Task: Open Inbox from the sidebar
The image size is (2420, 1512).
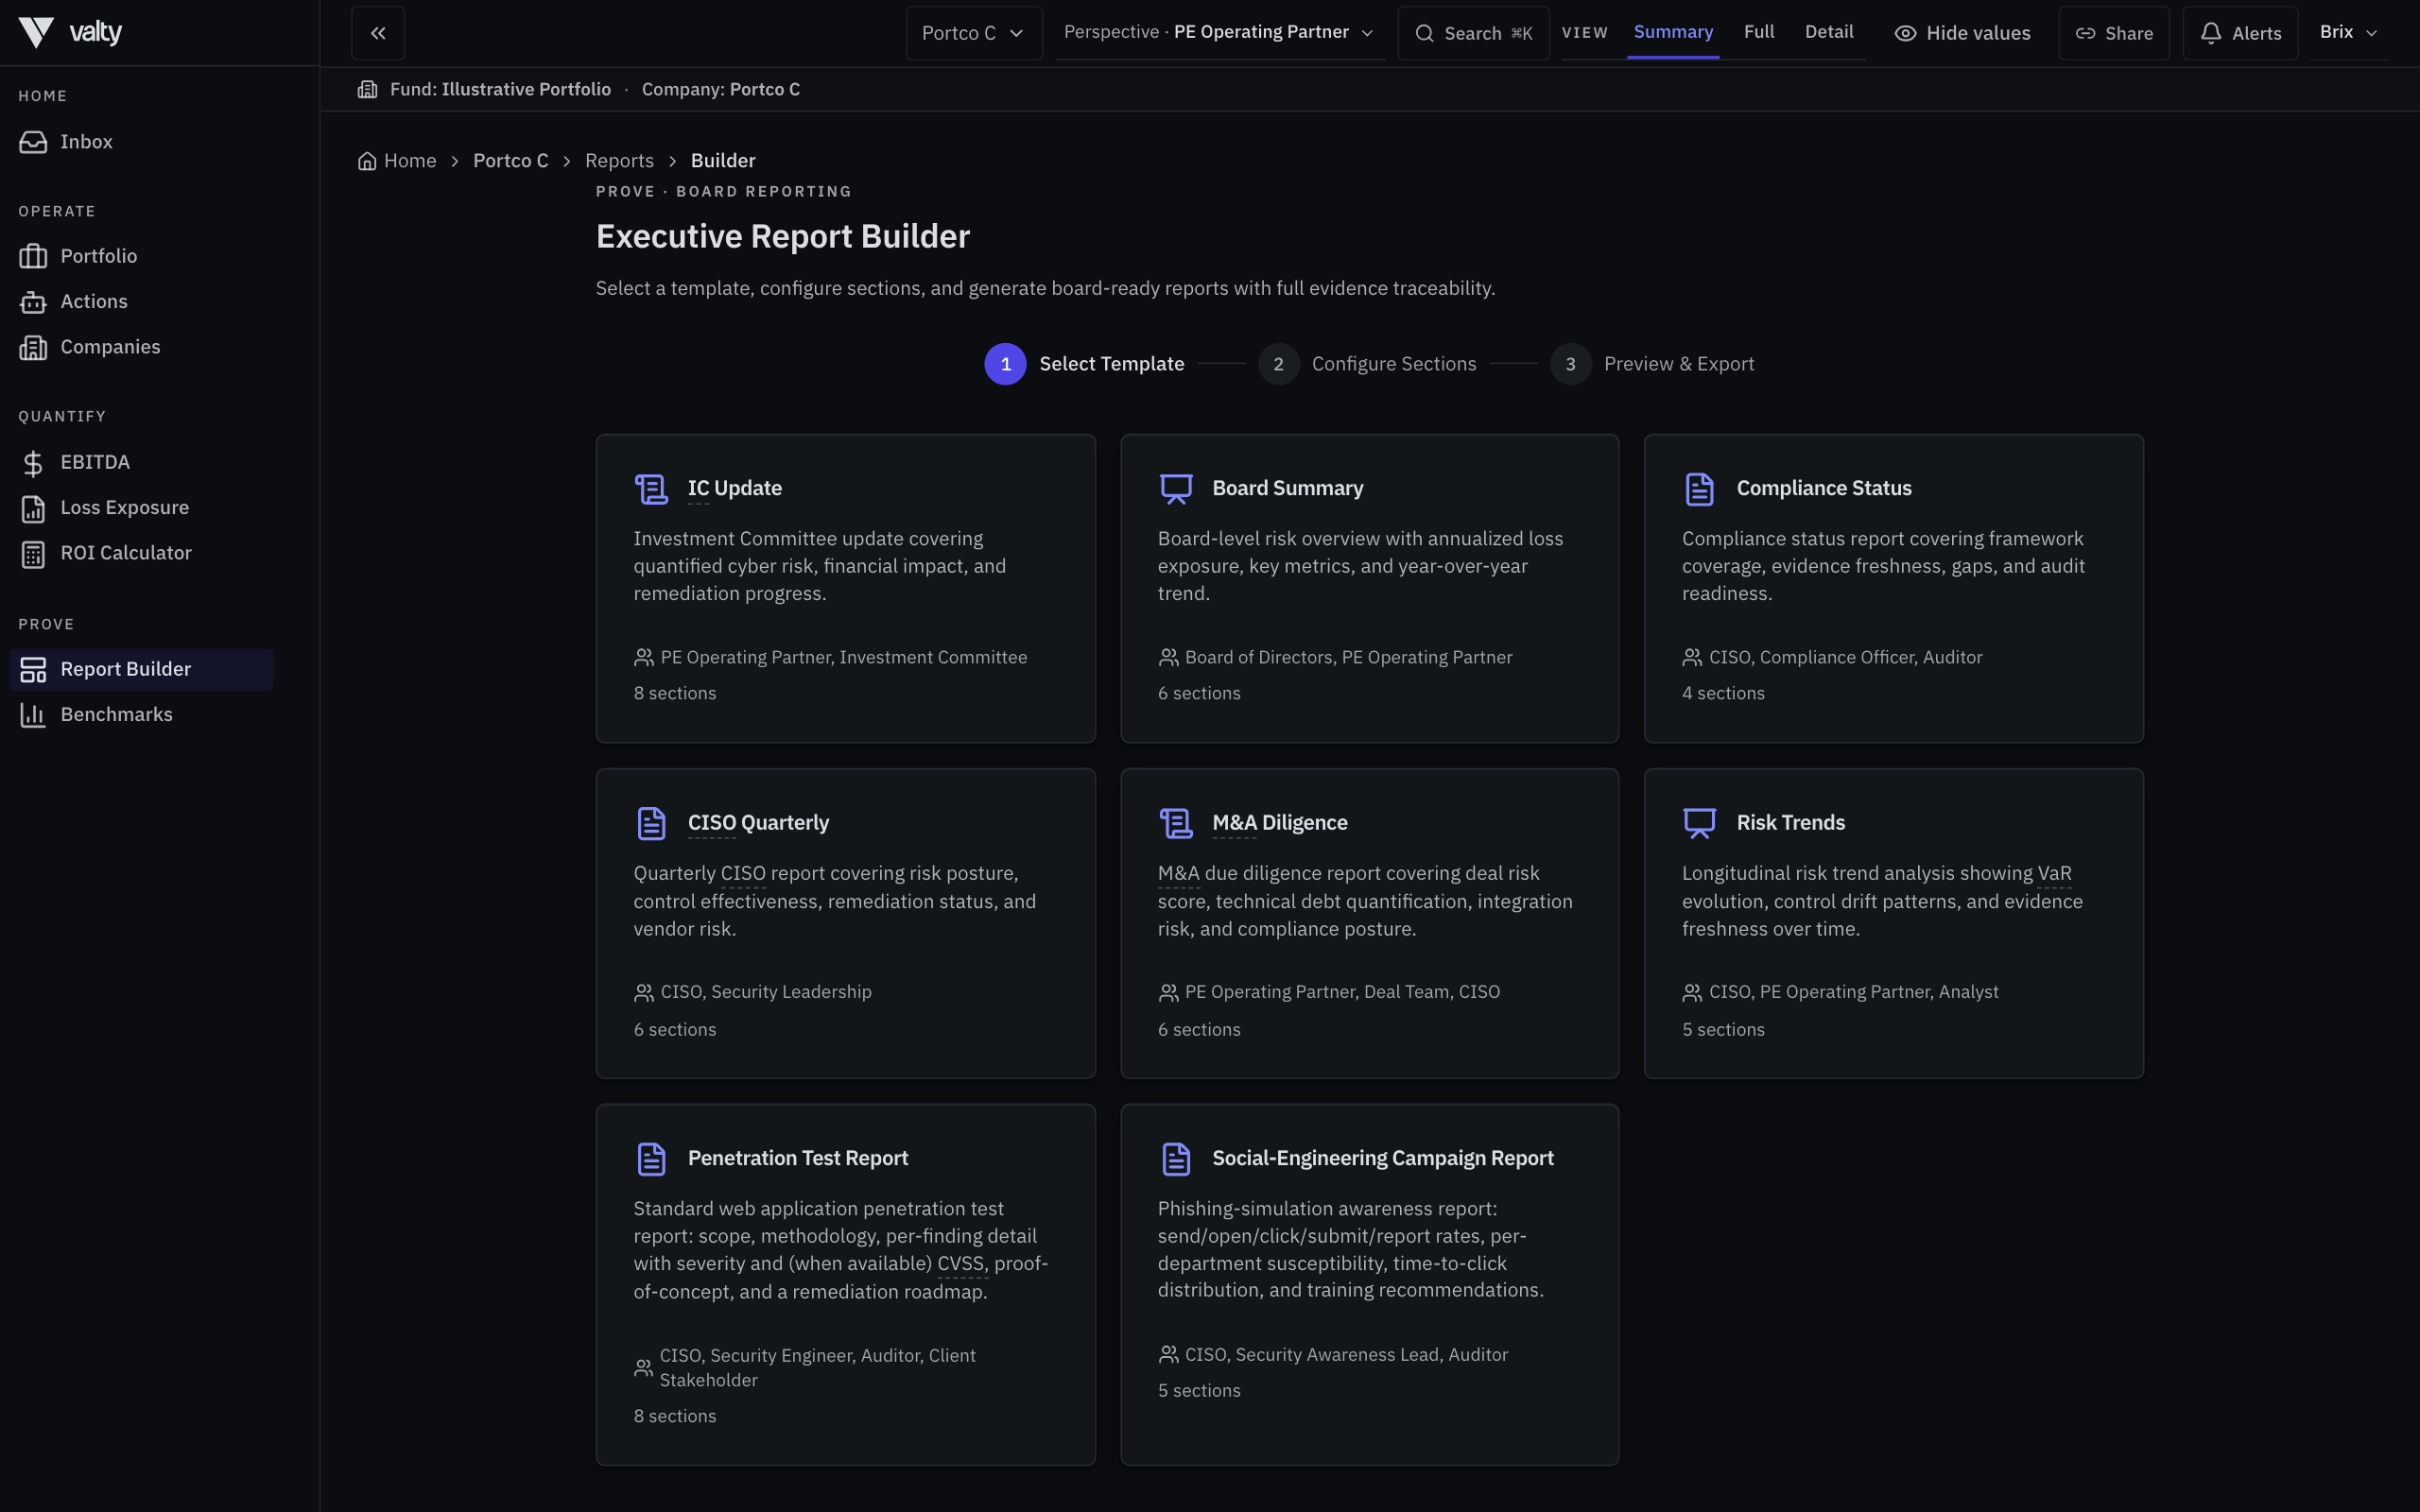Action: [x=140, y=142]
